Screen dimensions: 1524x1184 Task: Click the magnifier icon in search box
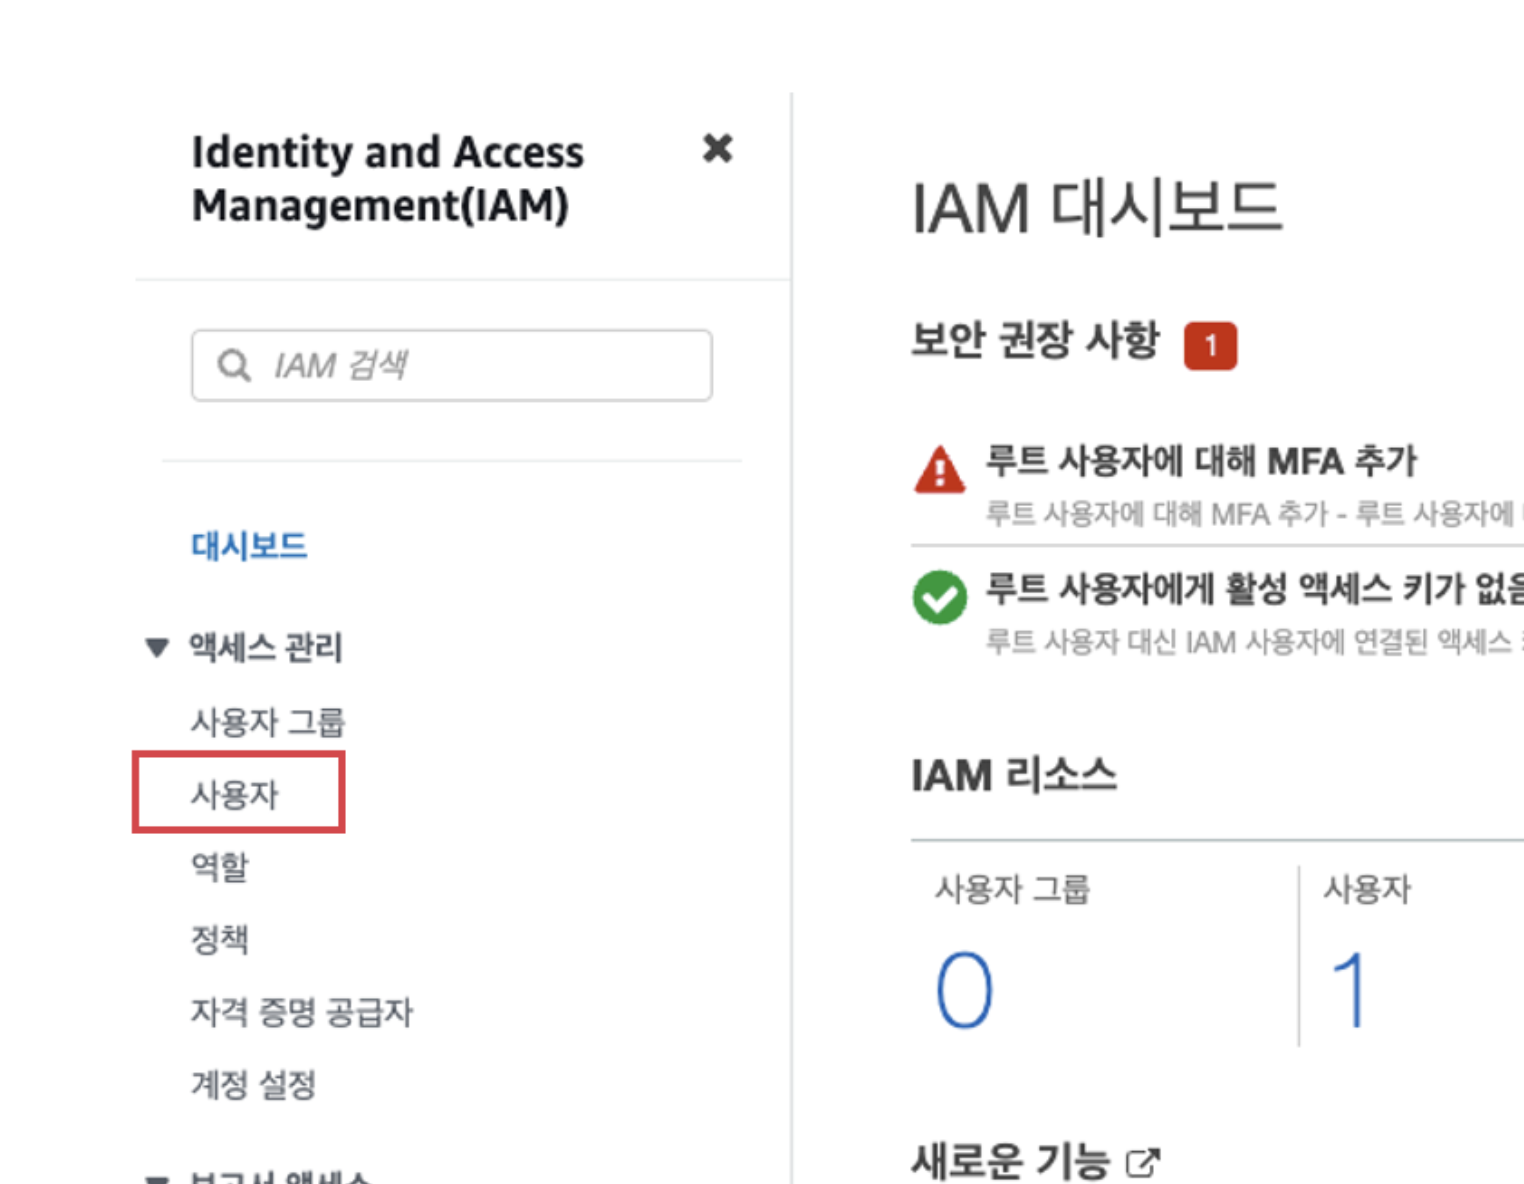pos(234,365)
